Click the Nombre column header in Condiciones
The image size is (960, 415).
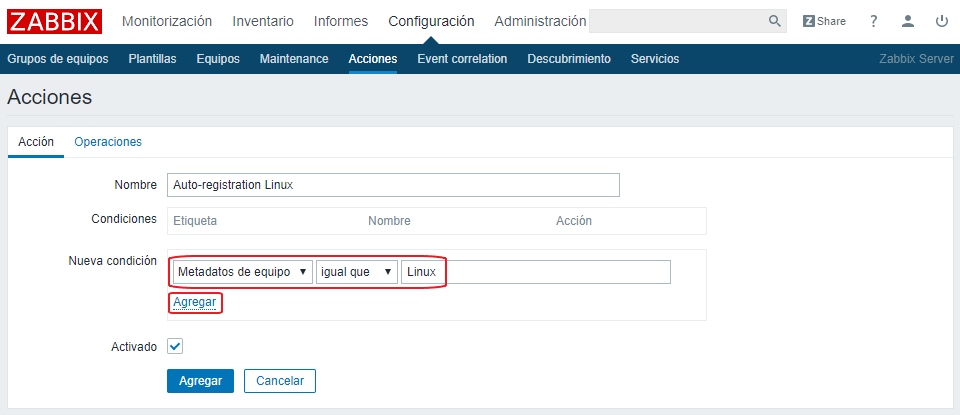click(389, 221)
